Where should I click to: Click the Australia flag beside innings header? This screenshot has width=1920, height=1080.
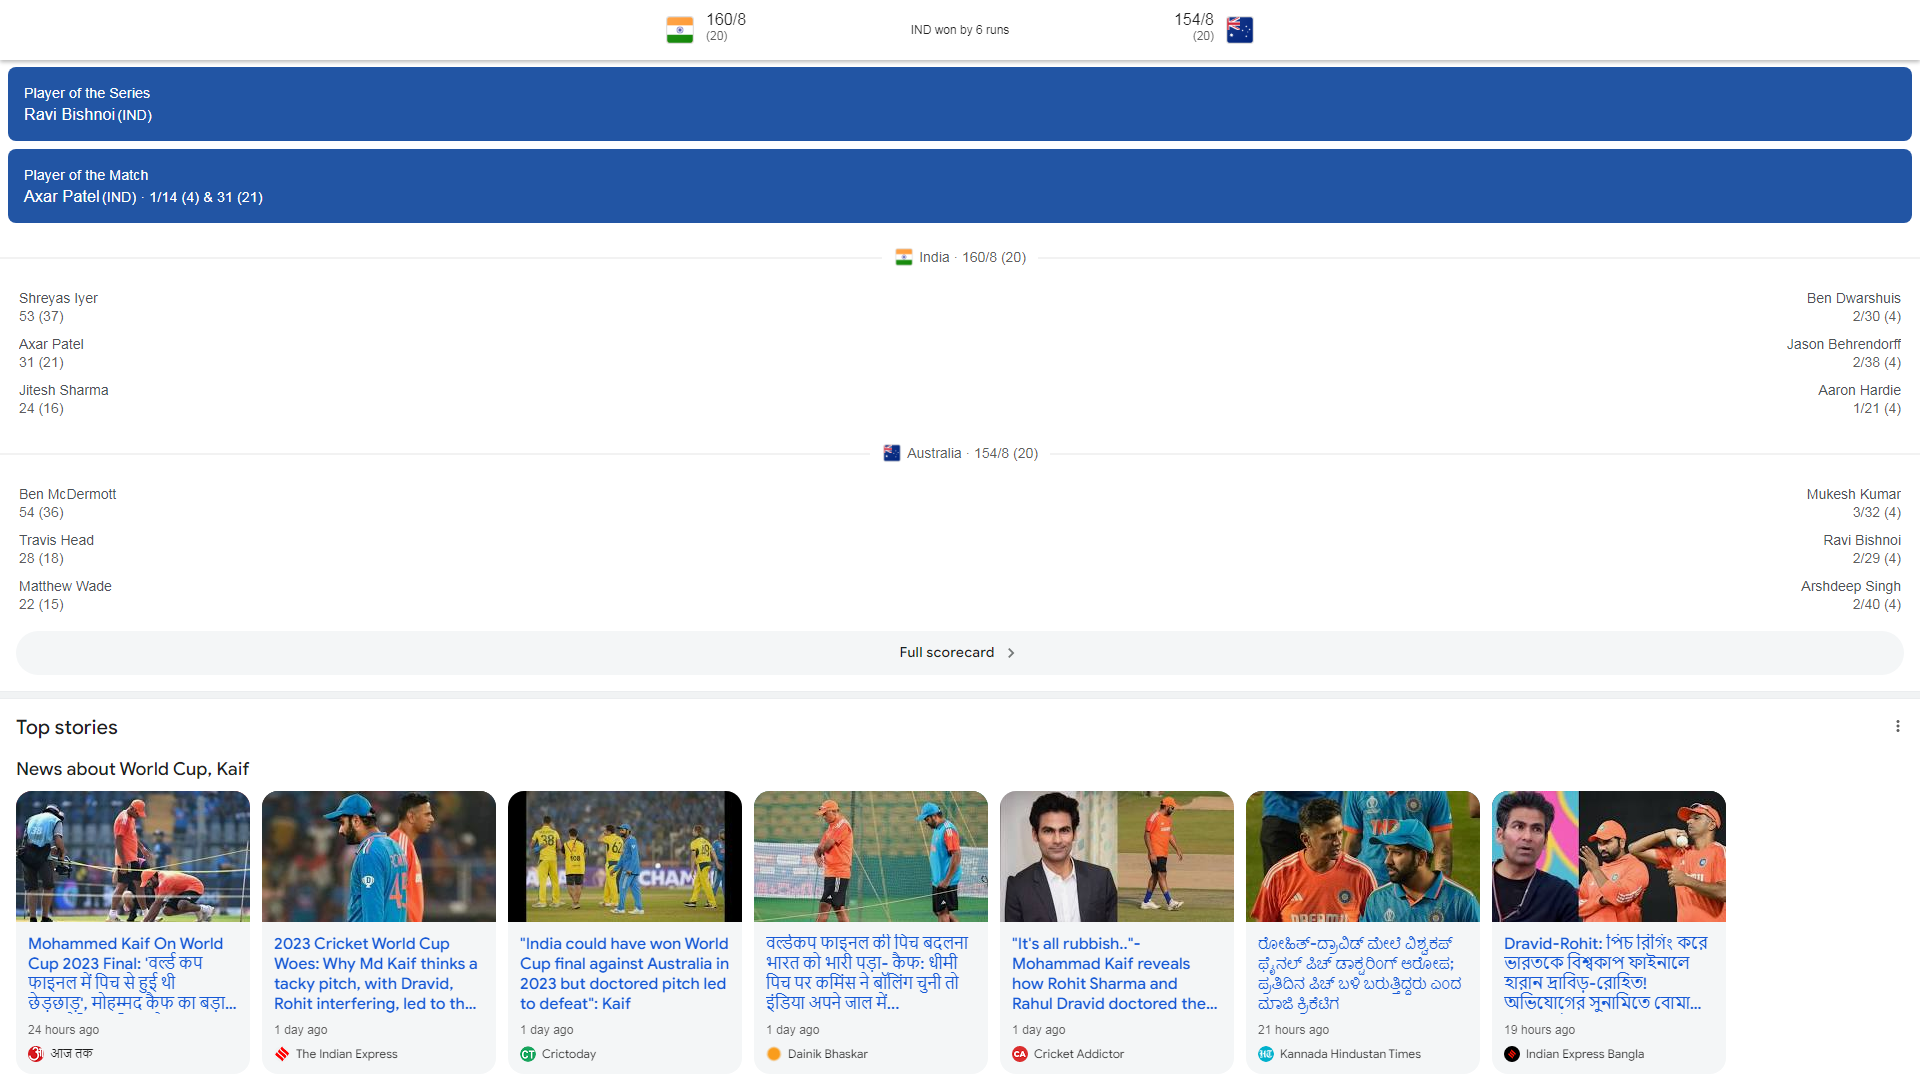click(891, 453)
